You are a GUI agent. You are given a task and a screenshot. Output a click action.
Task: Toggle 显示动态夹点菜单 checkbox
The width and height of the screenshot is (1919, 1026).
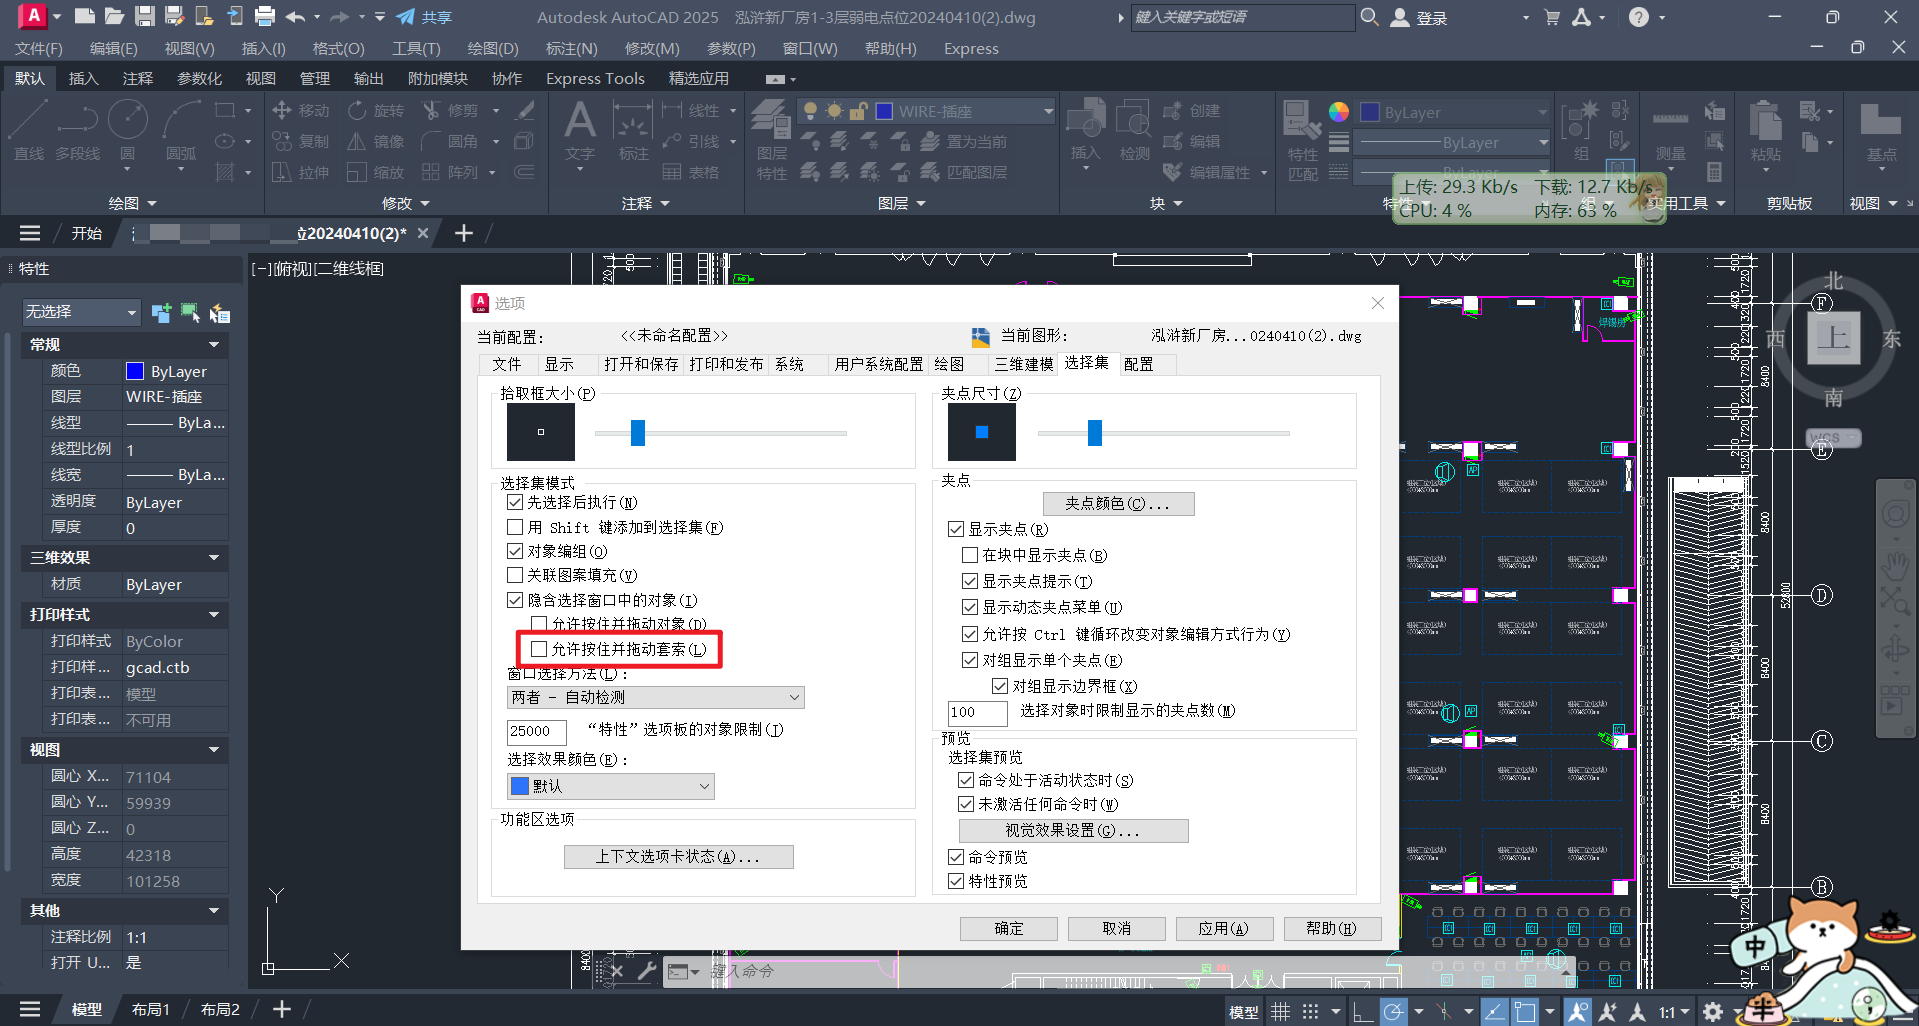[970, 607]
